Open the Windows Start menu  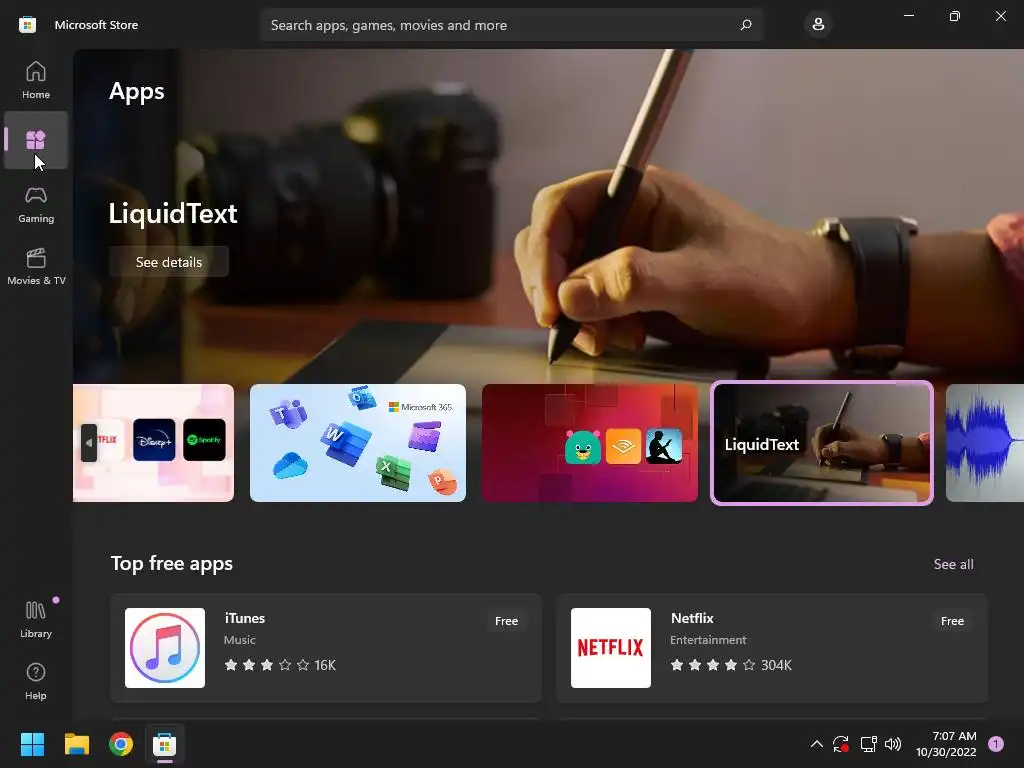[32, 744]
